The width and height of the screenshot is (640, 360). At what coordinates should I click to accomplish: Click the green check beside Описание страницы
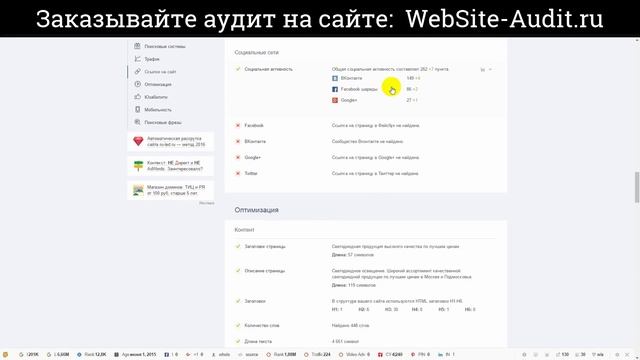(x=238, y=271)
